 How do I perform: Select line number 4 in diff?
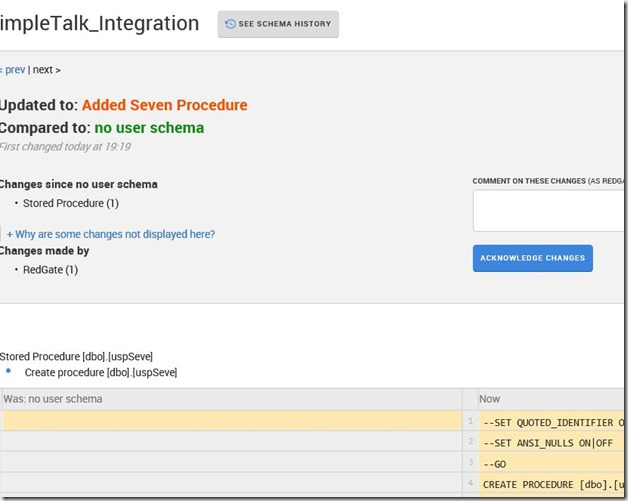(x=469, y=484)
